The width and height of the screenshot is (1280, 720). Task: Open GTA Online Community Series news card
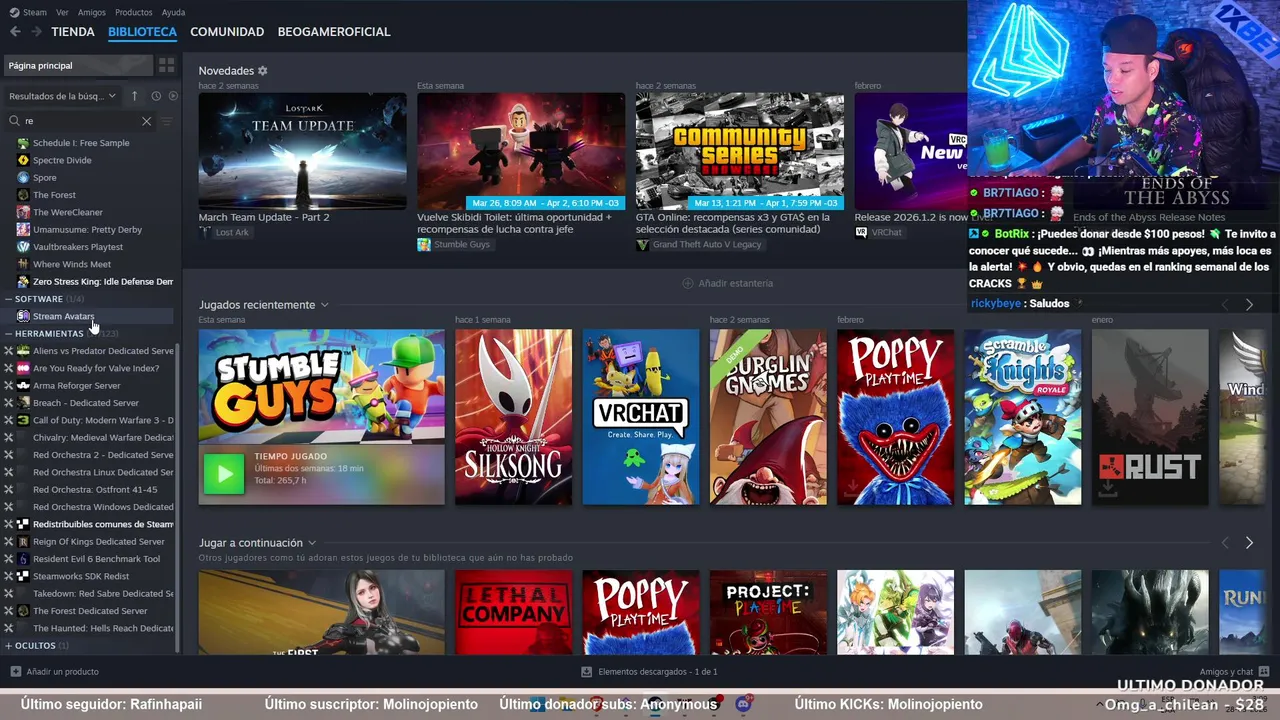pos(739,152)
